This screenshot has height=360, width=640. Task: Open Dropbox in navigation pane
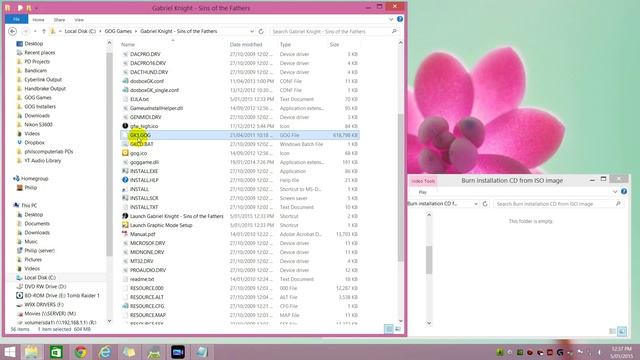(34, 142)
